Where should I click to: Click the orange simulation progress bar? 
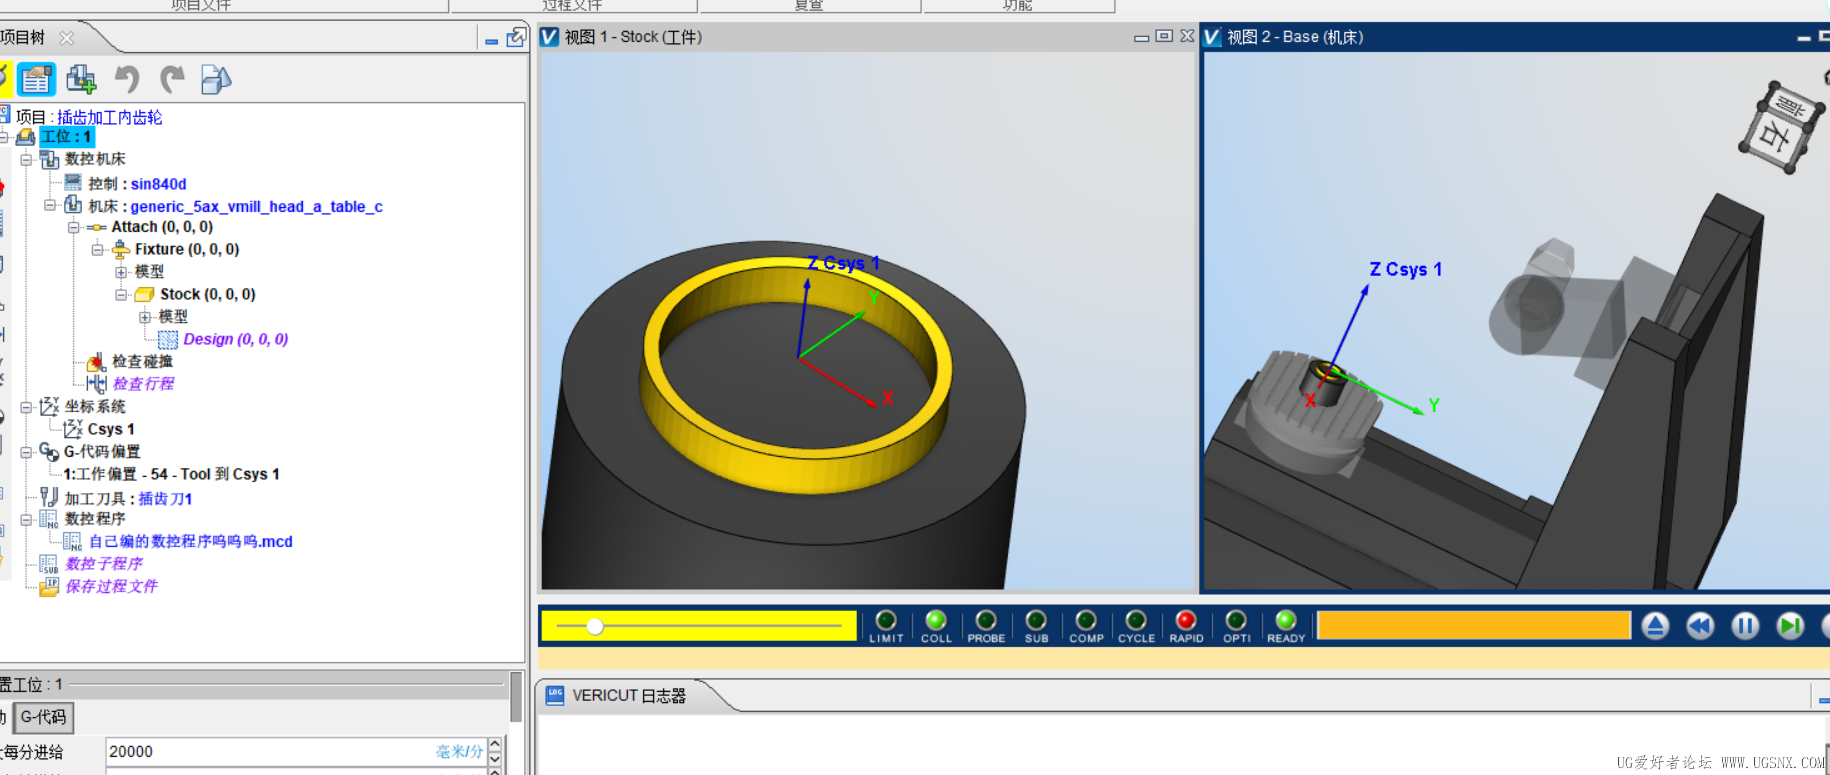pos(1474,626)
